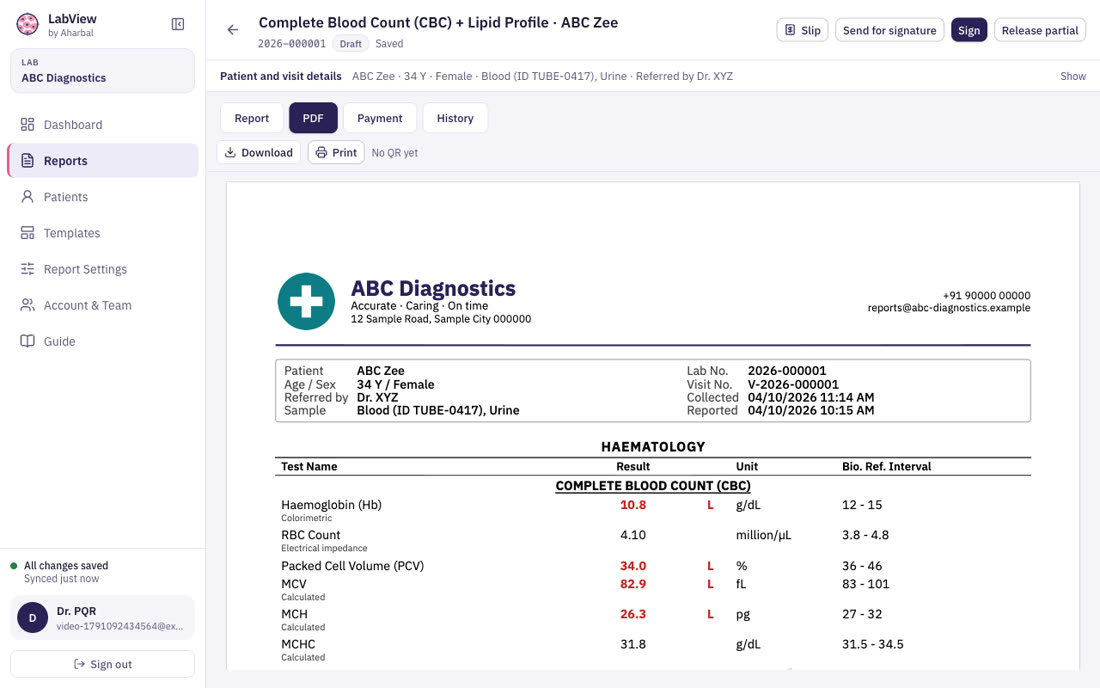Screen dimensions: 1100x688
Task: Click the Draft status badge
Action: pos(350,43)
